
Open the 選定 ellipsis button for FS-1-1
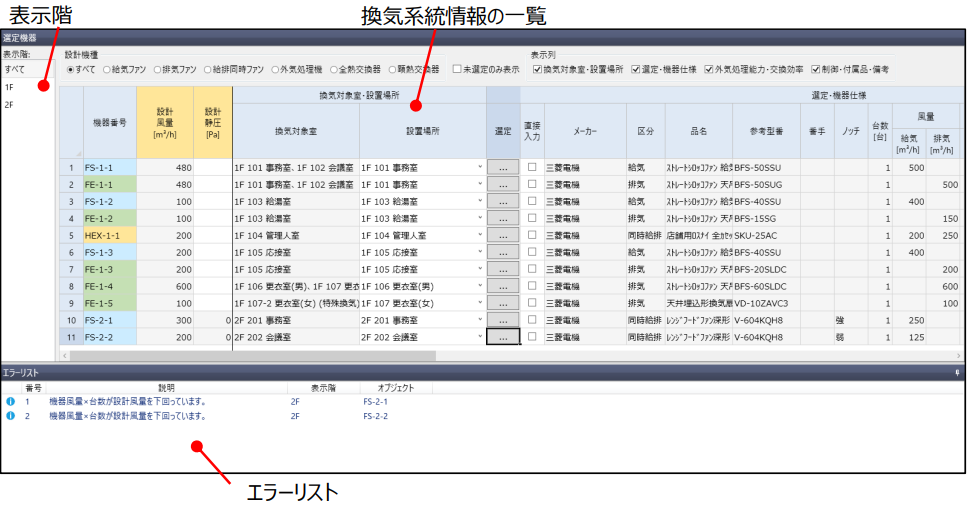503,168
